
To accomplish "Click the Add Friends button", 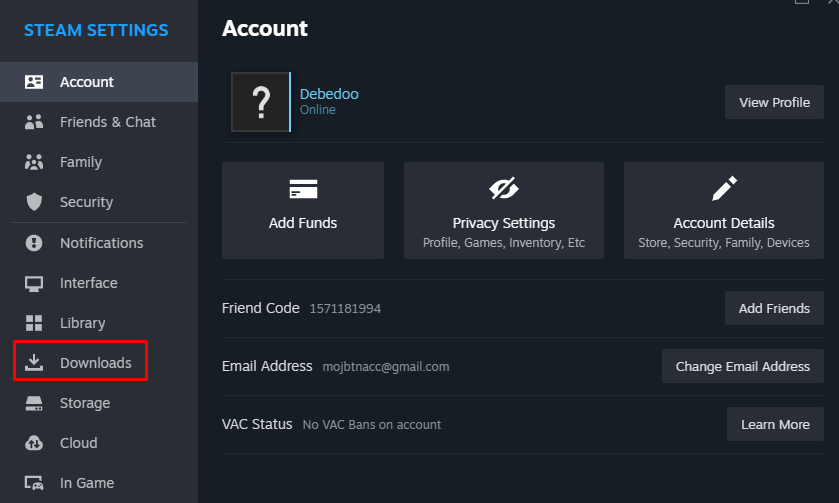I will 774,308.
